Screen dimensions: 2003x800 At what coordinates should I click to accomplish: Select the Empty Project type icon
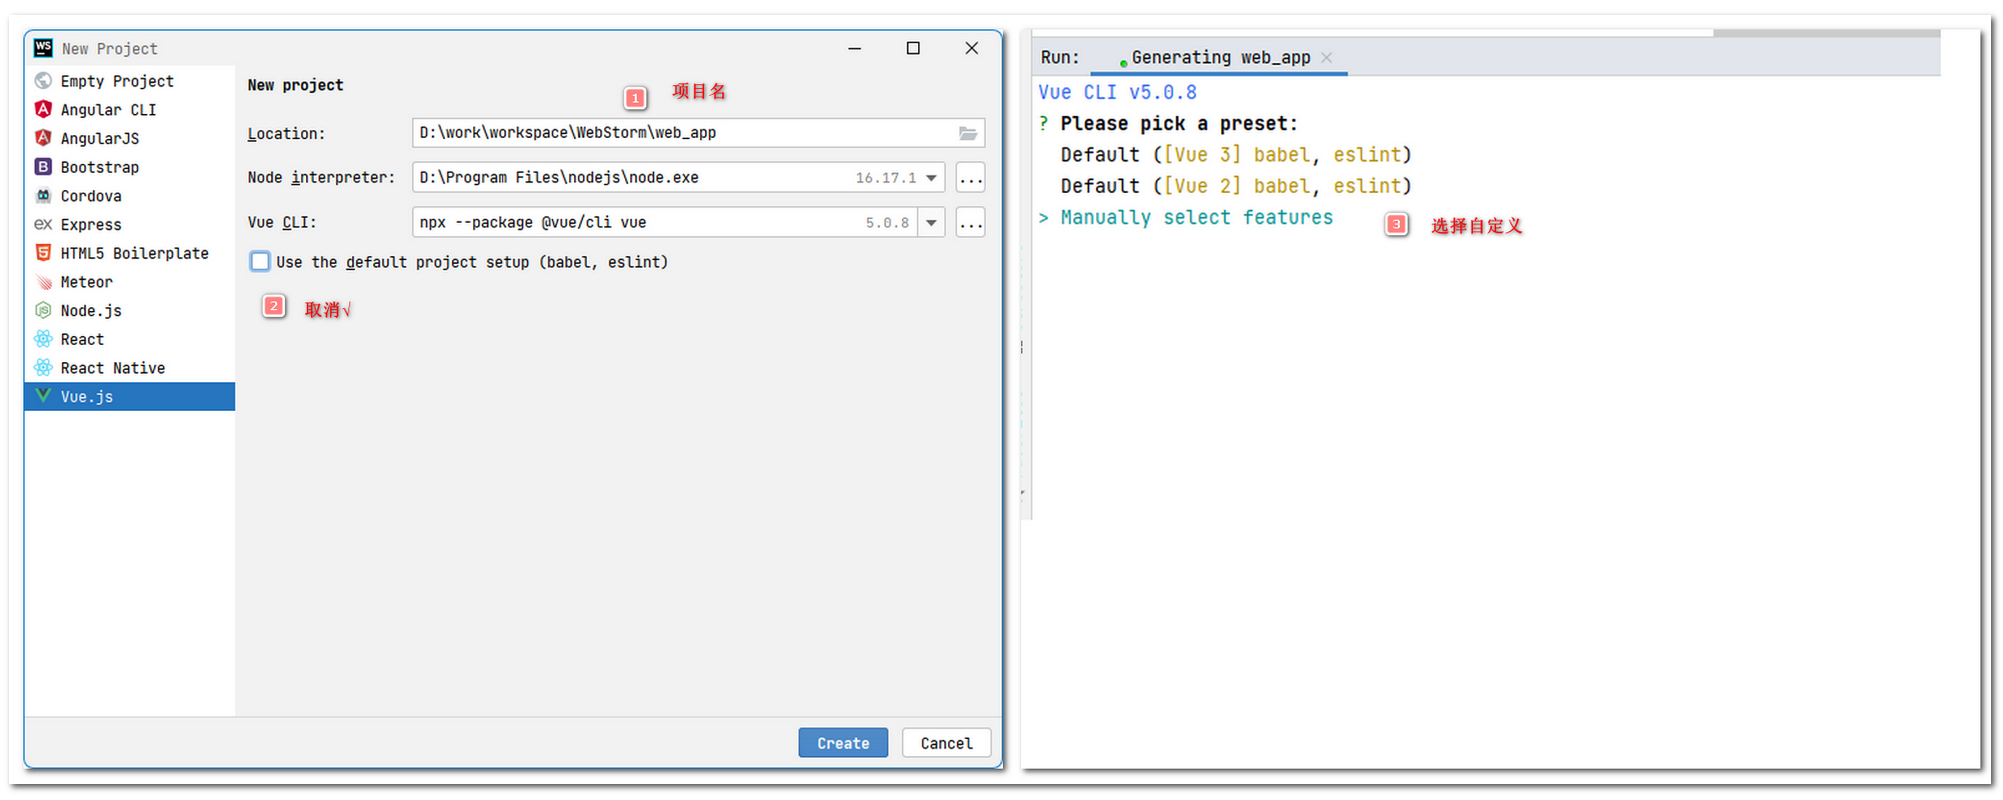[x=43, y=81]
